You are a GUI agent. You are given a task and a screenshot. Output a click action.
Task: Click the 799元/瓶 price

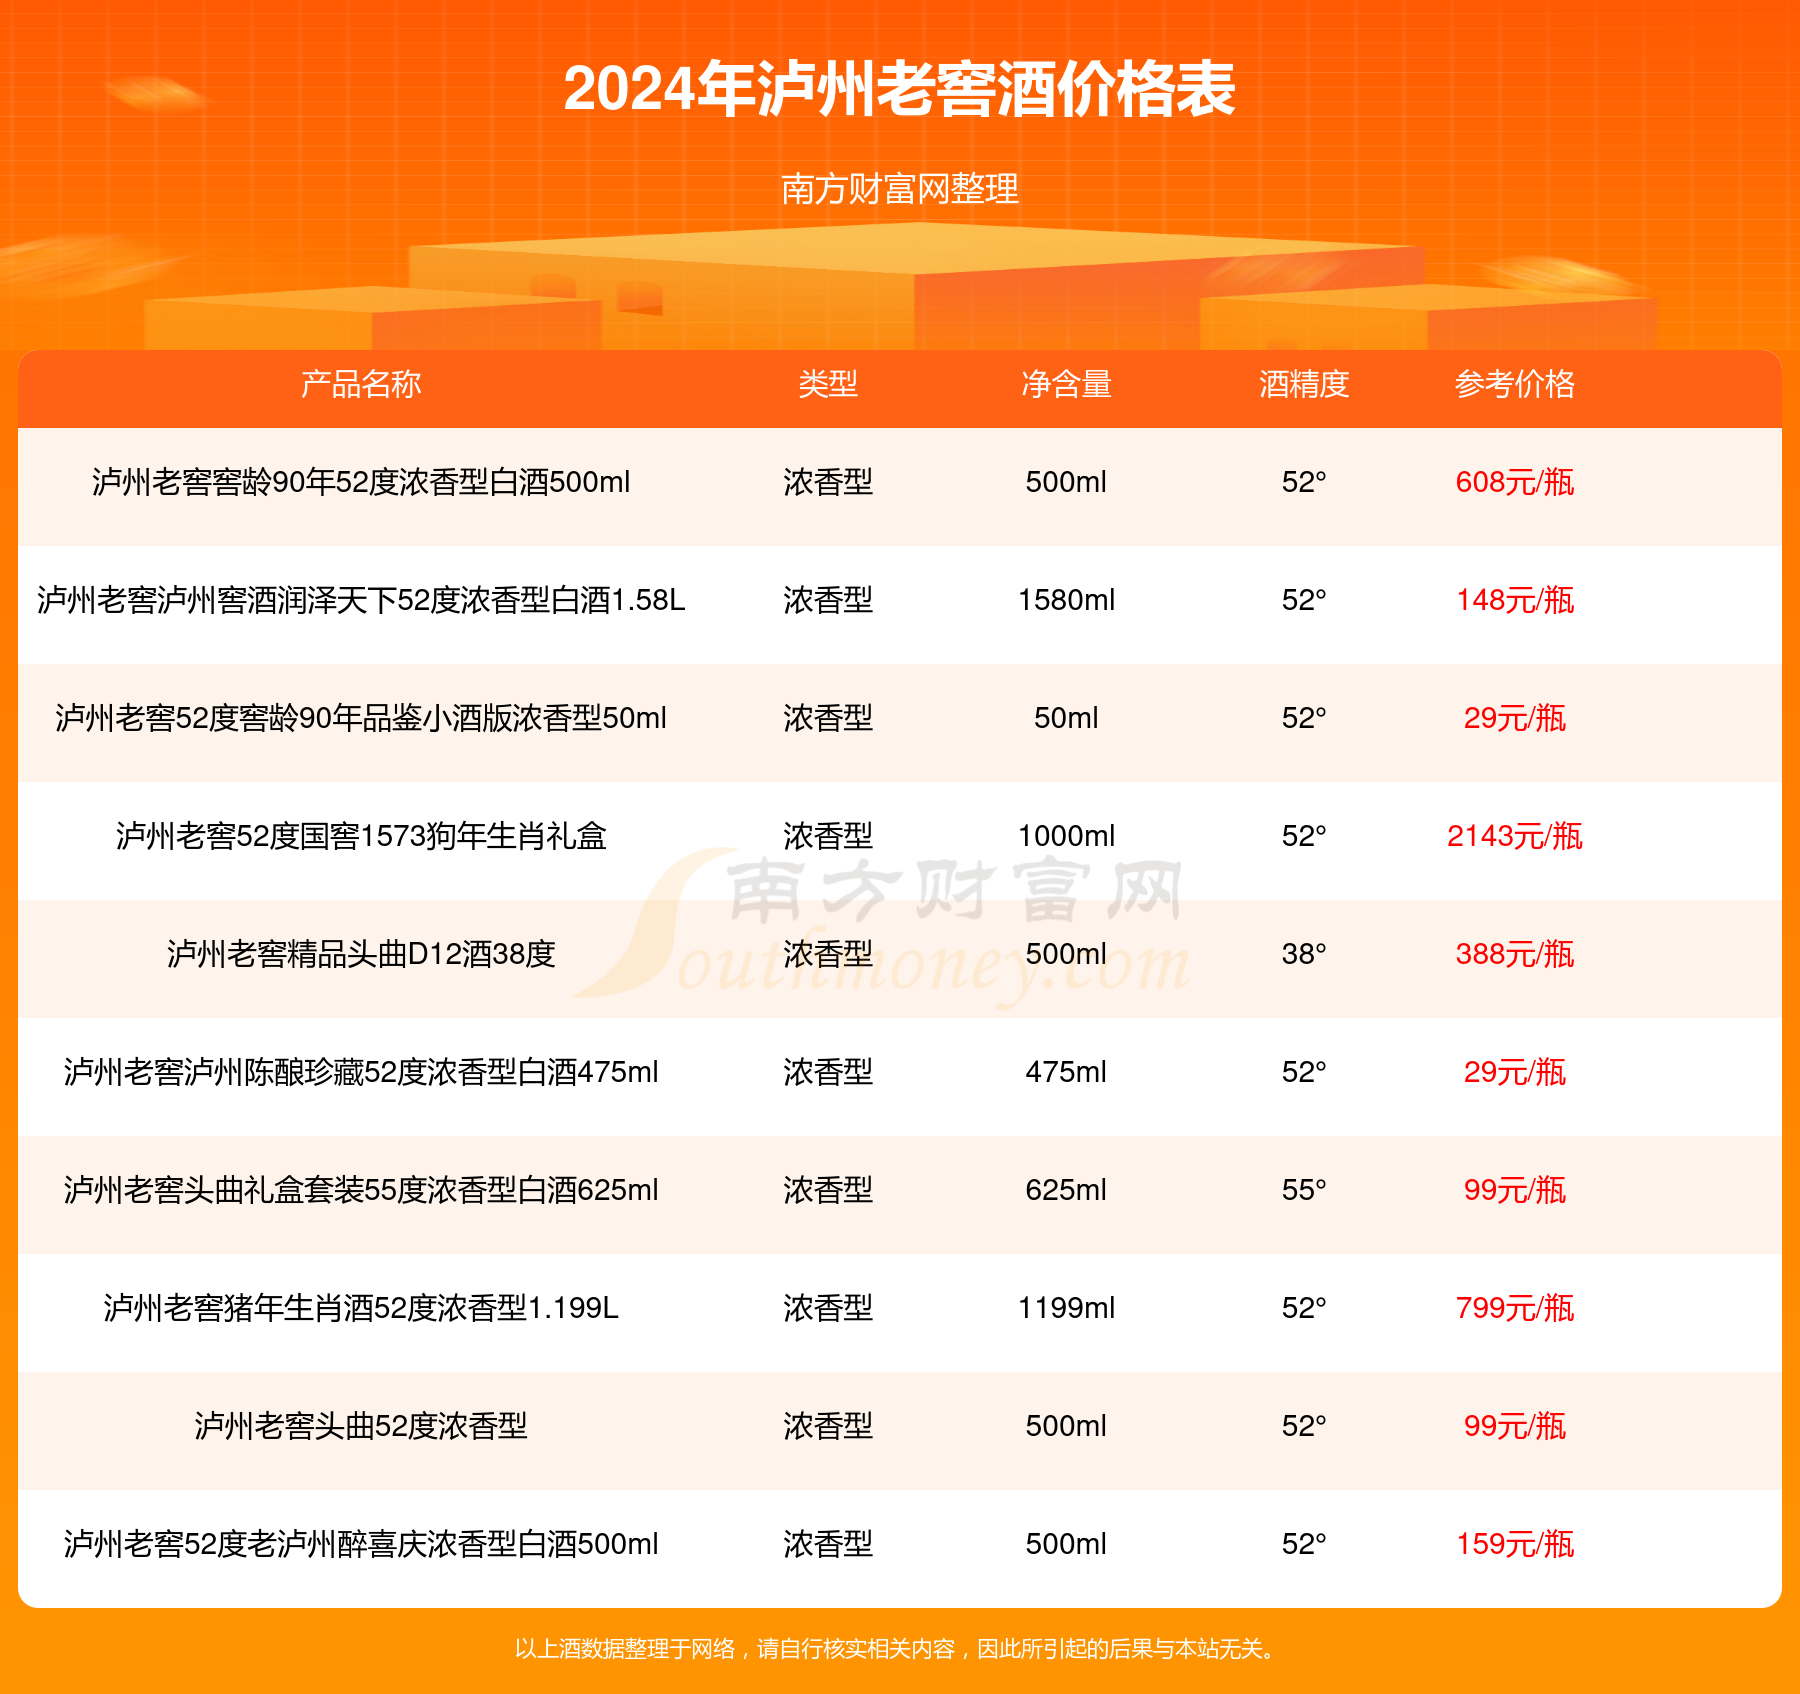click(1515, 1308)
